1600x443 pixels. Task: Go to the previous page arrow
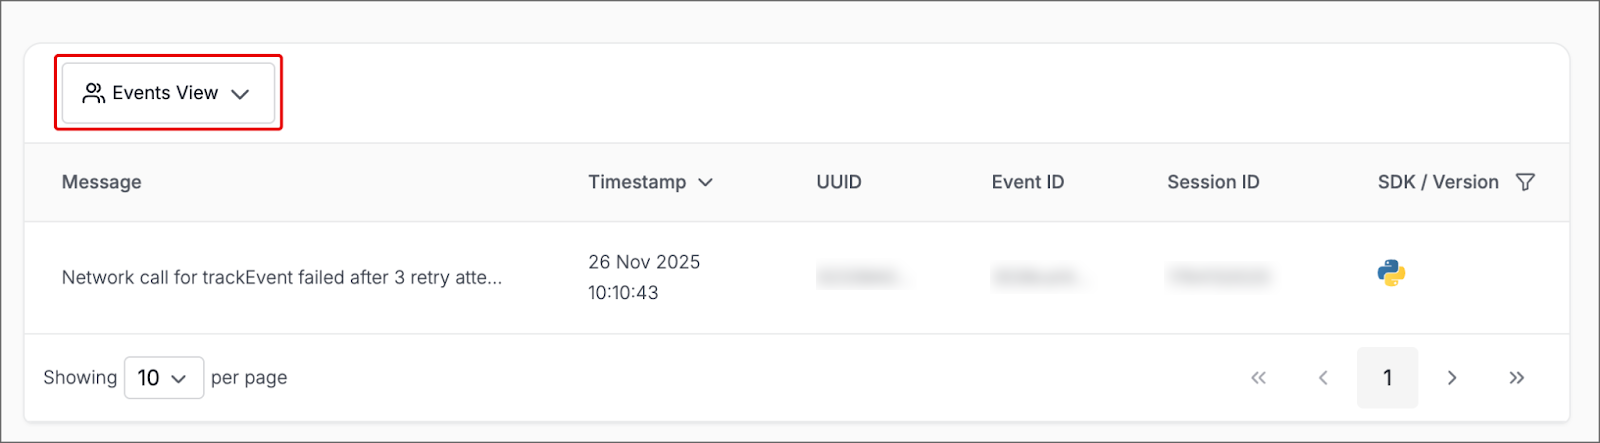coord(1323,378)
